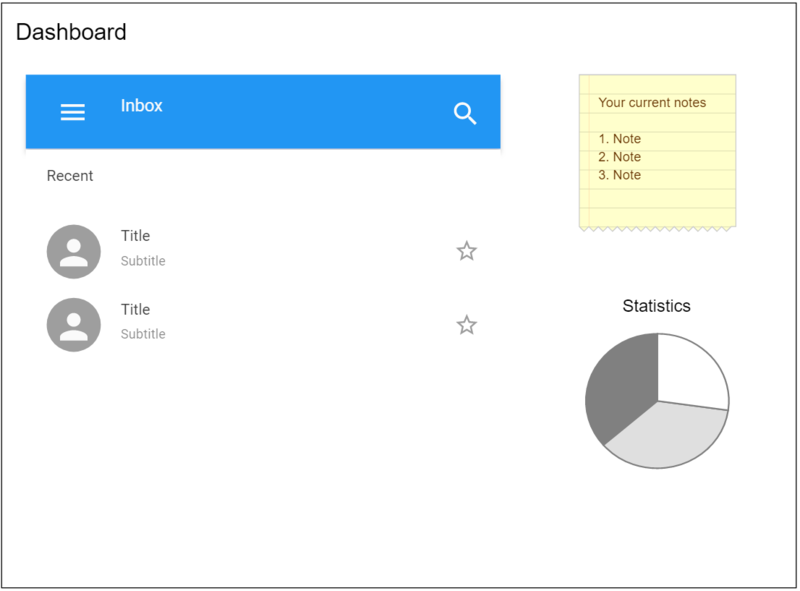Click '3. Note' on the sticky note
Screen dimensions: 800x591
(x=619, y=175)
